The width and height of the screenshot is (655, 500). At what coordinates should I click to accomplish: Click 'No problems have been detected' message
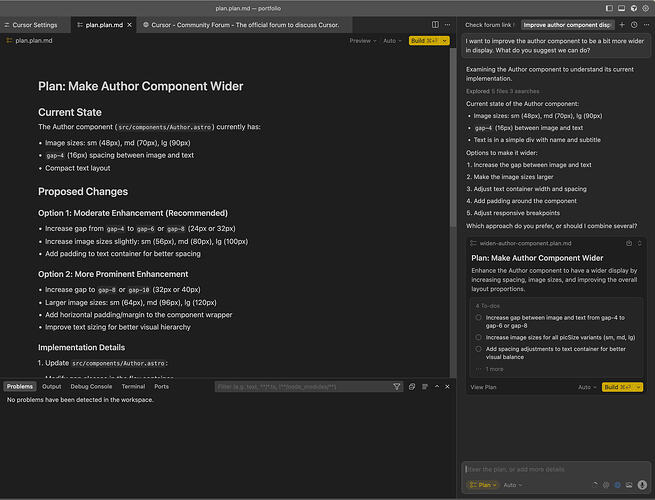[80, 400]
